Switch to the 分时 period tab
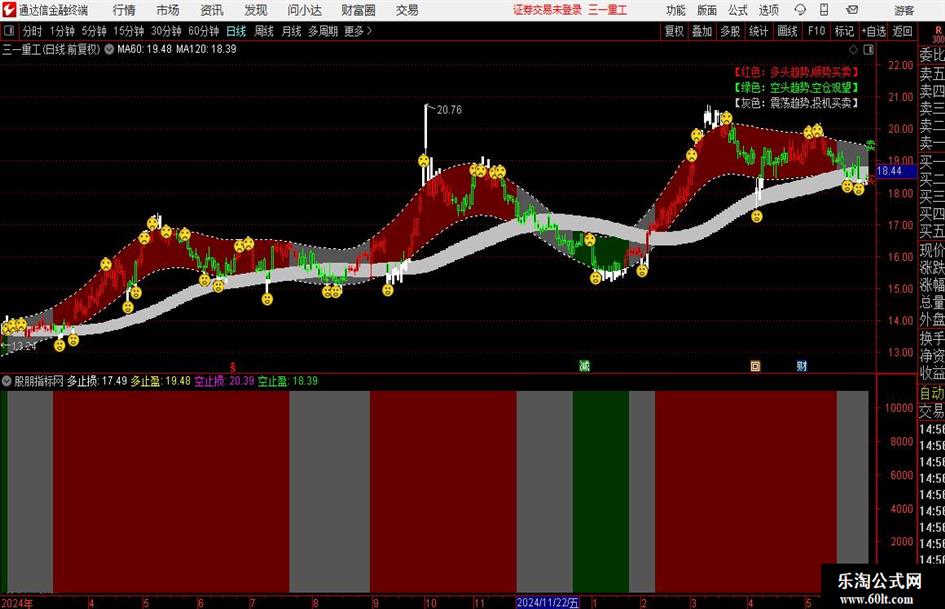This screenshot has width=945, height=609. click(x=32, y=31)
